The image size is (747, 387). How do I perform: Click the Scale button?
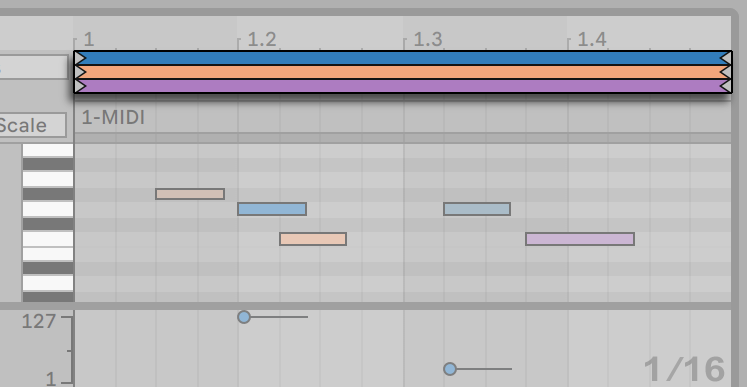31,125
